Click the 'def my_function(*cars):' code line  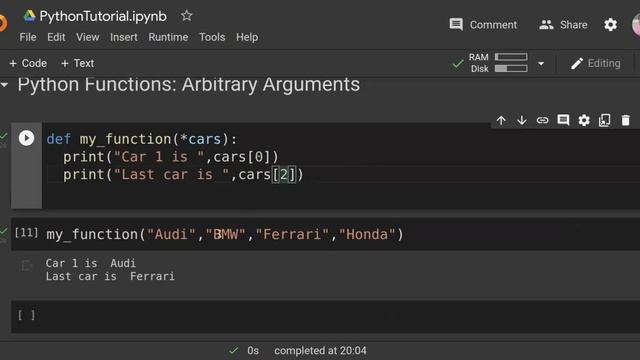(x=142, y=139)
